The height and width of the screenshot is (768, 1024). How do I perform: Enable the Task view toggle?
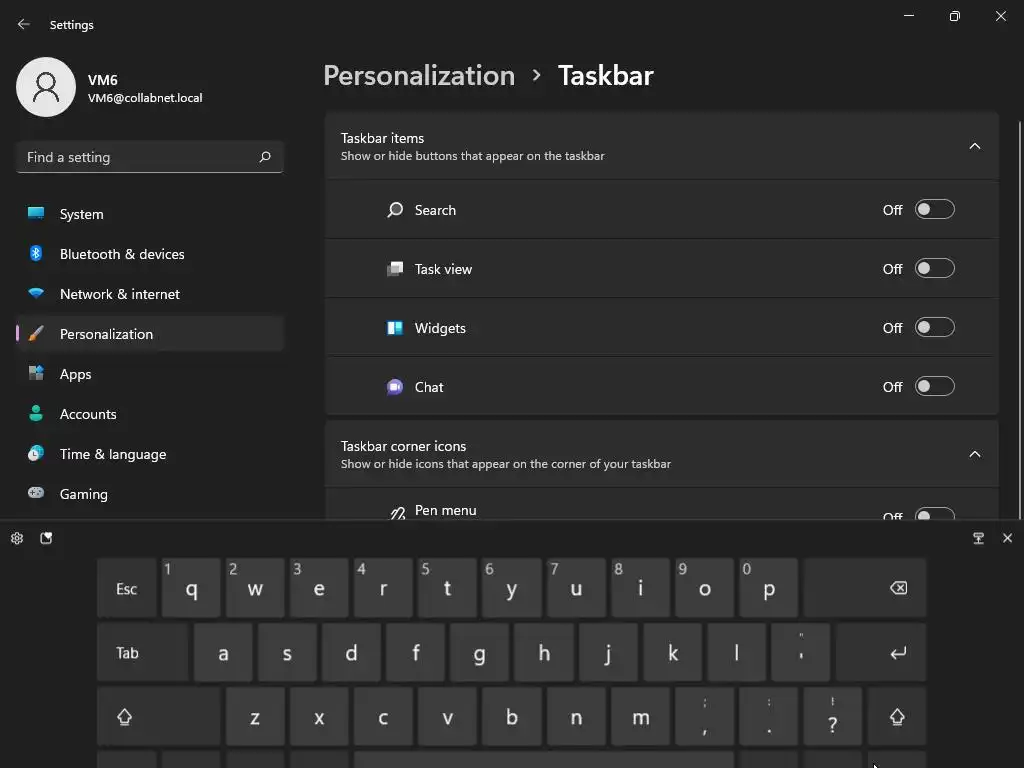934,269
